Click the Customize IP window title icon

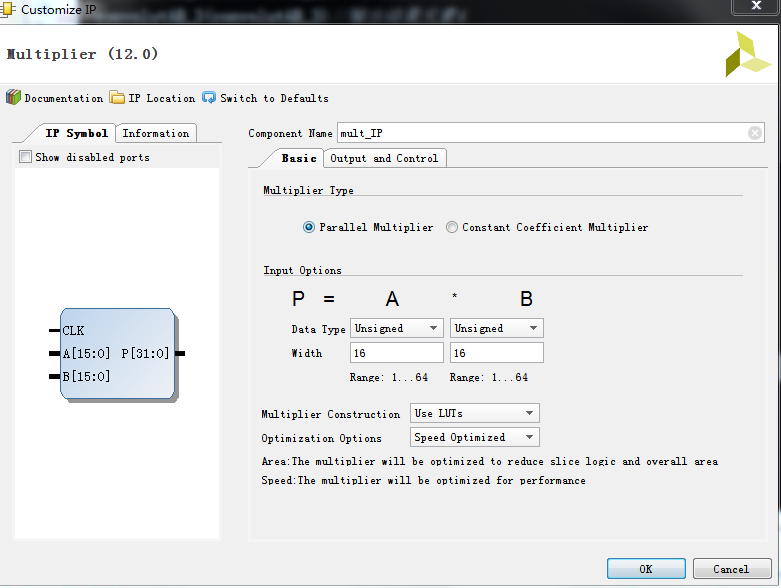(x=8, y=8)
